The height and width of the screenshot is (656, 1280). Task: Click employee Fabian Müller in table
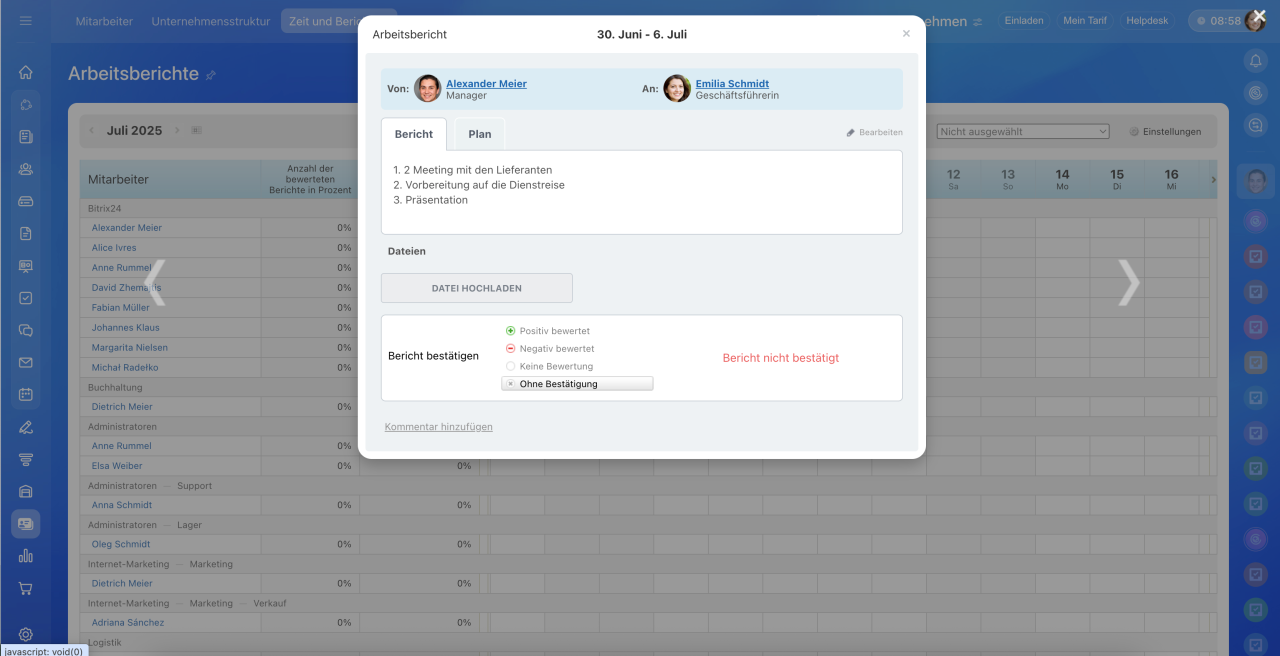pyautogui.click(x=121, y=308)
